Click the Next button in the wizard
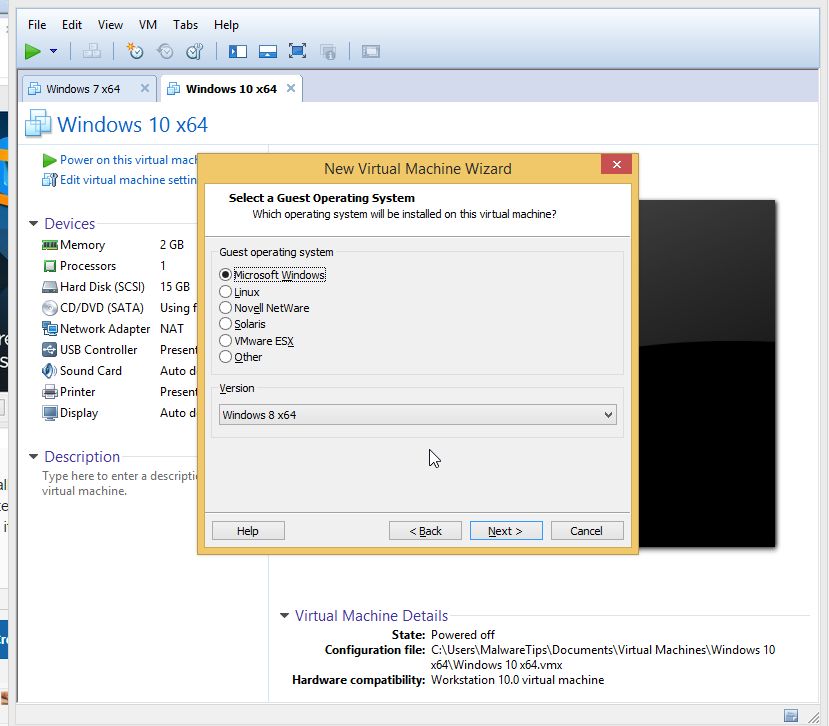Image resolution: width=829 pixels, height=726 pixels. 506,530
